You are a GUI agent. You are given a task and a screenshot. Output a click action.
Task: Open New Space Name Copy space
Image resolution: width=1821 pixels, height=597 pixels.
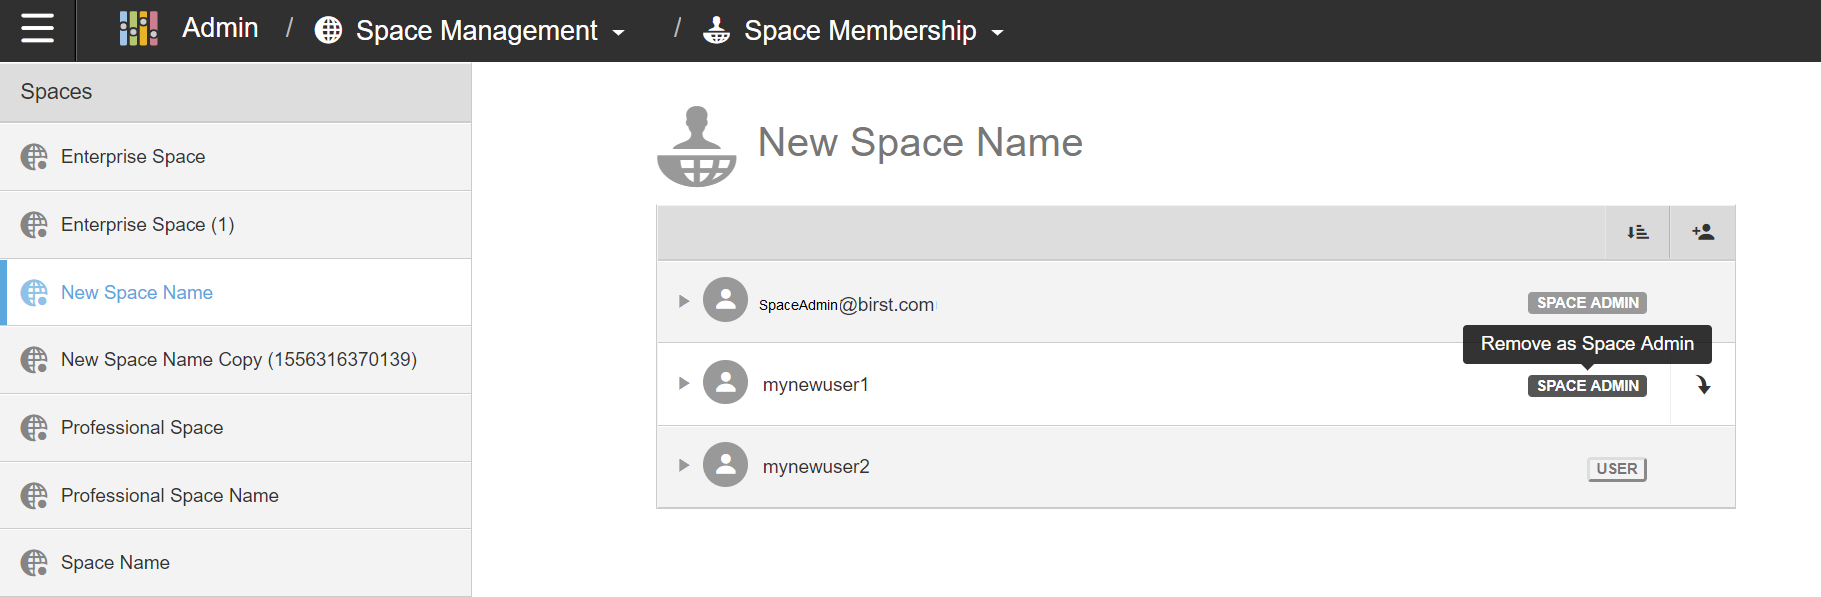(x=239, y=360)
